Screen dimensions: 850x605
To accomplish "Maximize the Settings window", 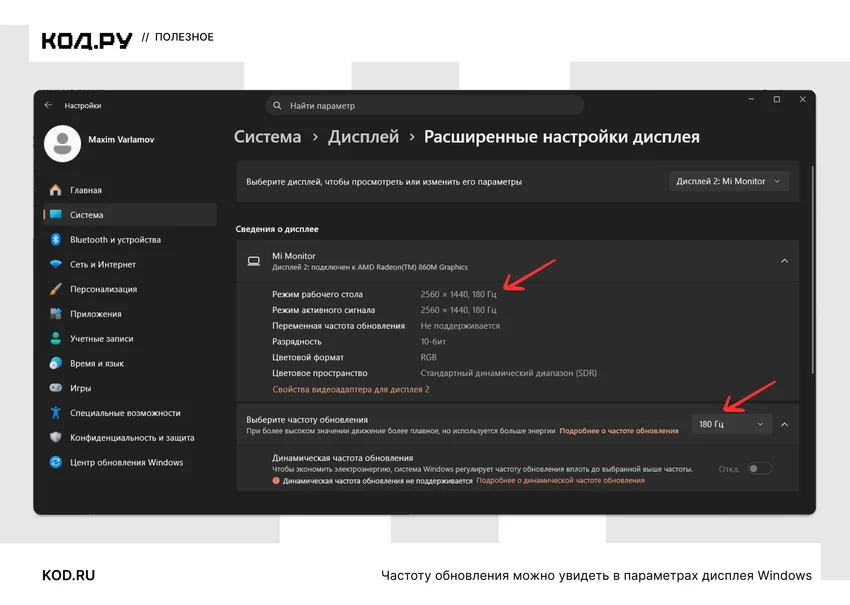I will point(777,99).
